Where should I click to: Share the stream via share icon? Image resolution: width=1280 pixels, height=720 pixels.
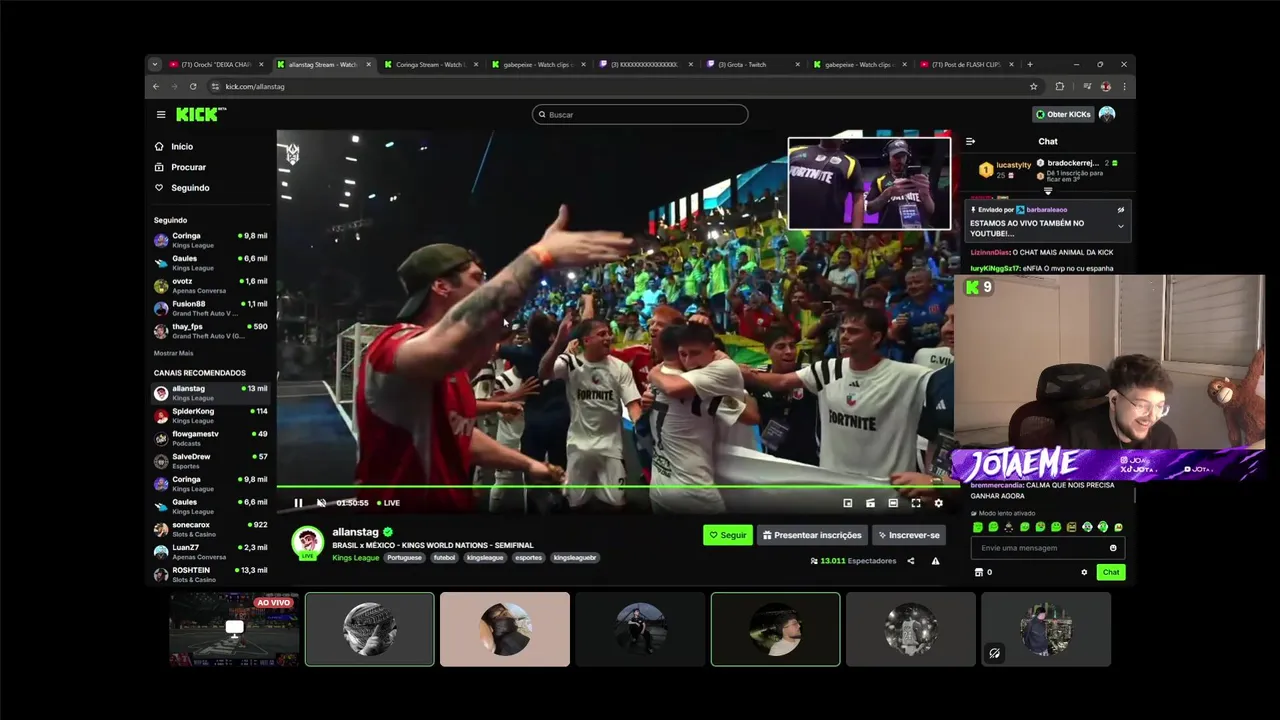tap(910, 561)
